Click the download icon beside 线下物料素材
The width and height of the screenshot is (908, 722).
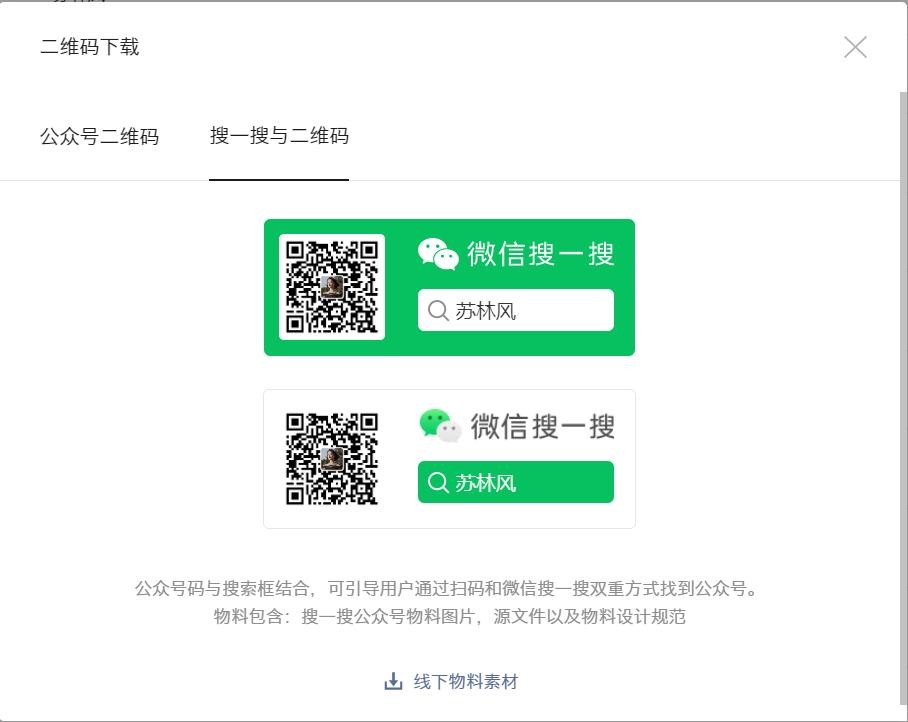(x=393, y=682)
